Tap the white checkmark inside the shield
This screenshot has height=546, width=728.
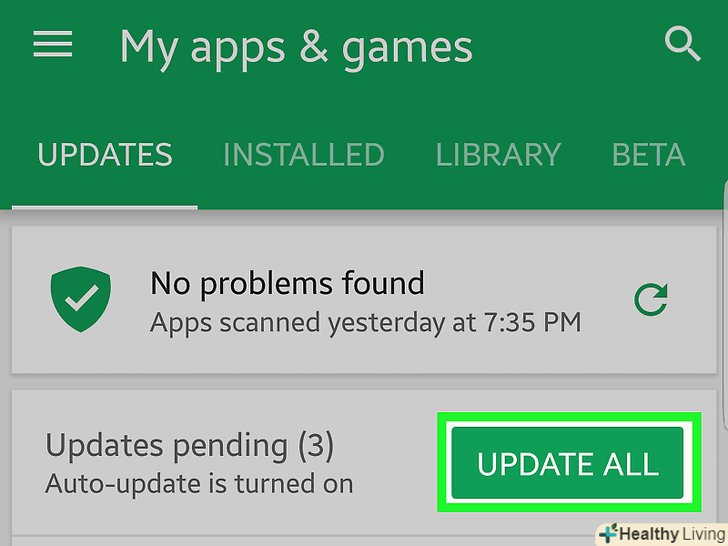pos(81,298)
